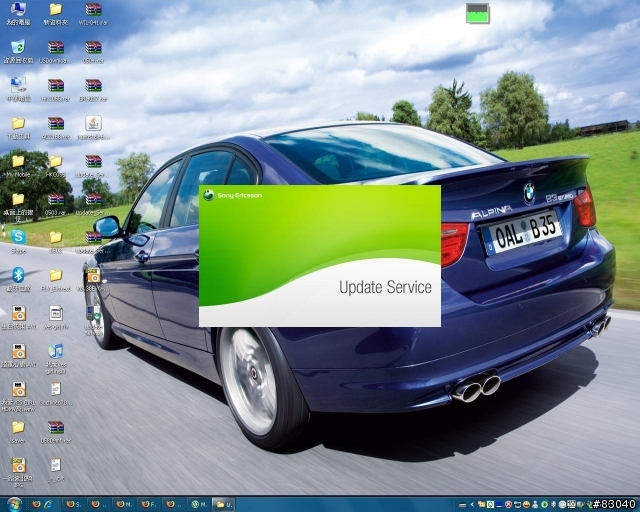Open the 桌面上的捷徑 folder
This screenshot has width=640, height=512.
18,205
